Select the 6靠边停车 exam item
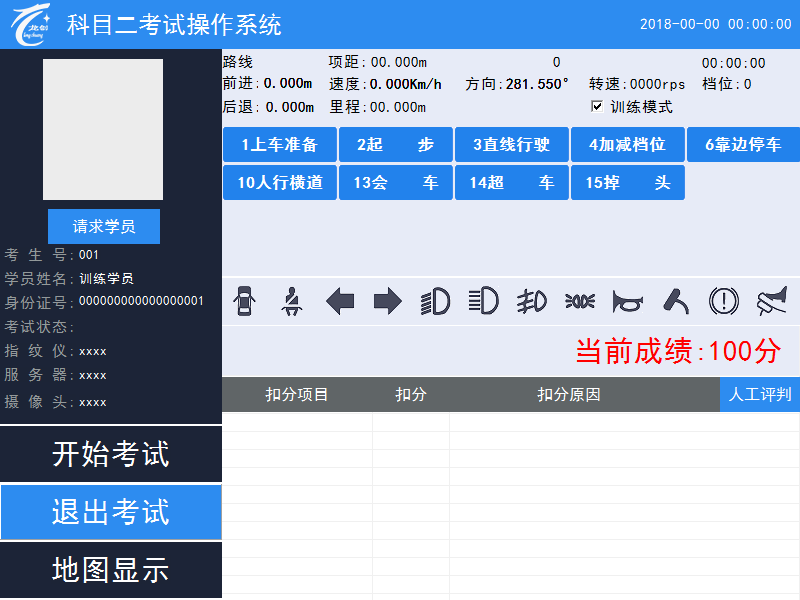The width and height of the screenshot is (800, 600). pos(743,144)
